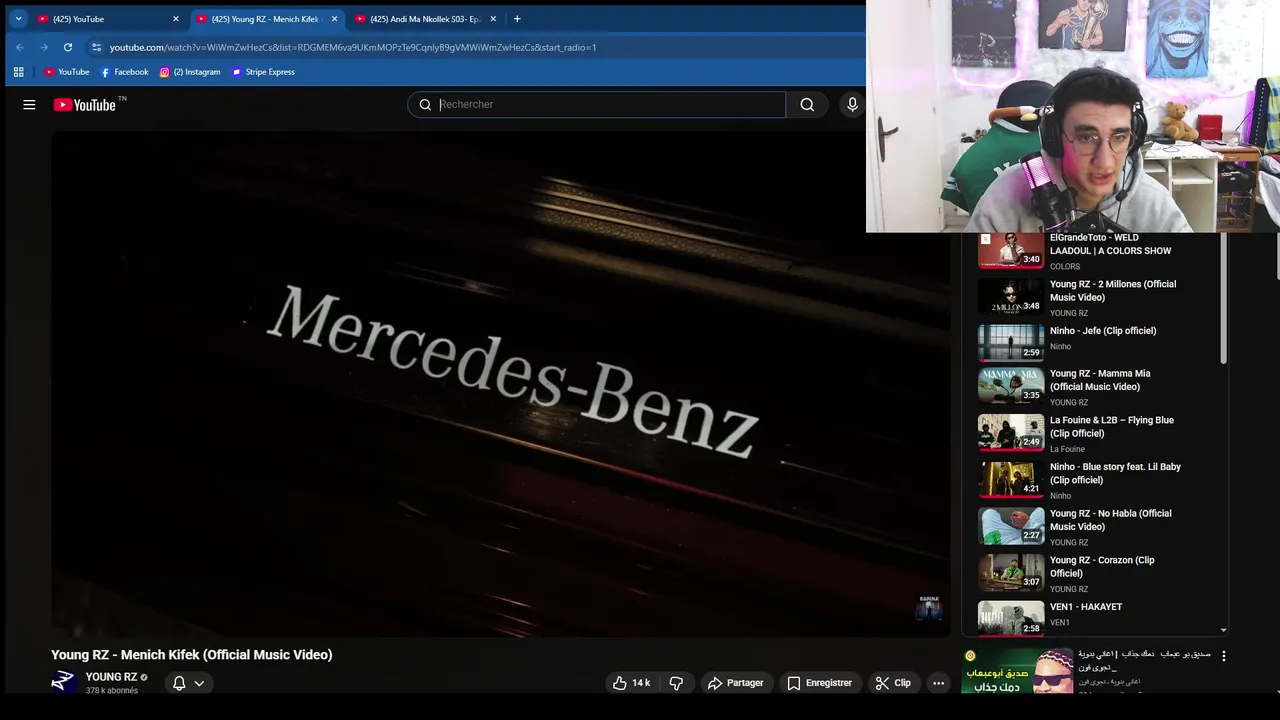
Task: Start voice search with microphone icon
Action: tap(852, 104)
